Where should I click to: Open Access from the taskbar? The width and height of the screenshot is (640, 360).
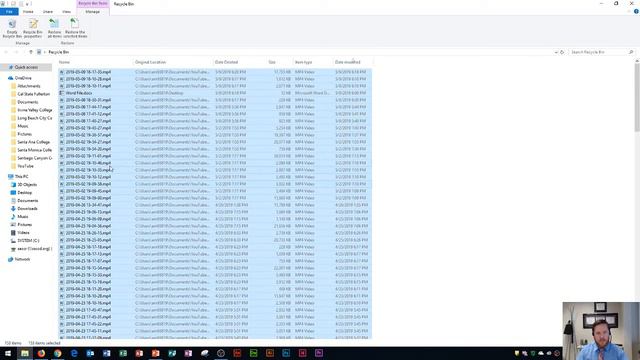pos(139,353)
